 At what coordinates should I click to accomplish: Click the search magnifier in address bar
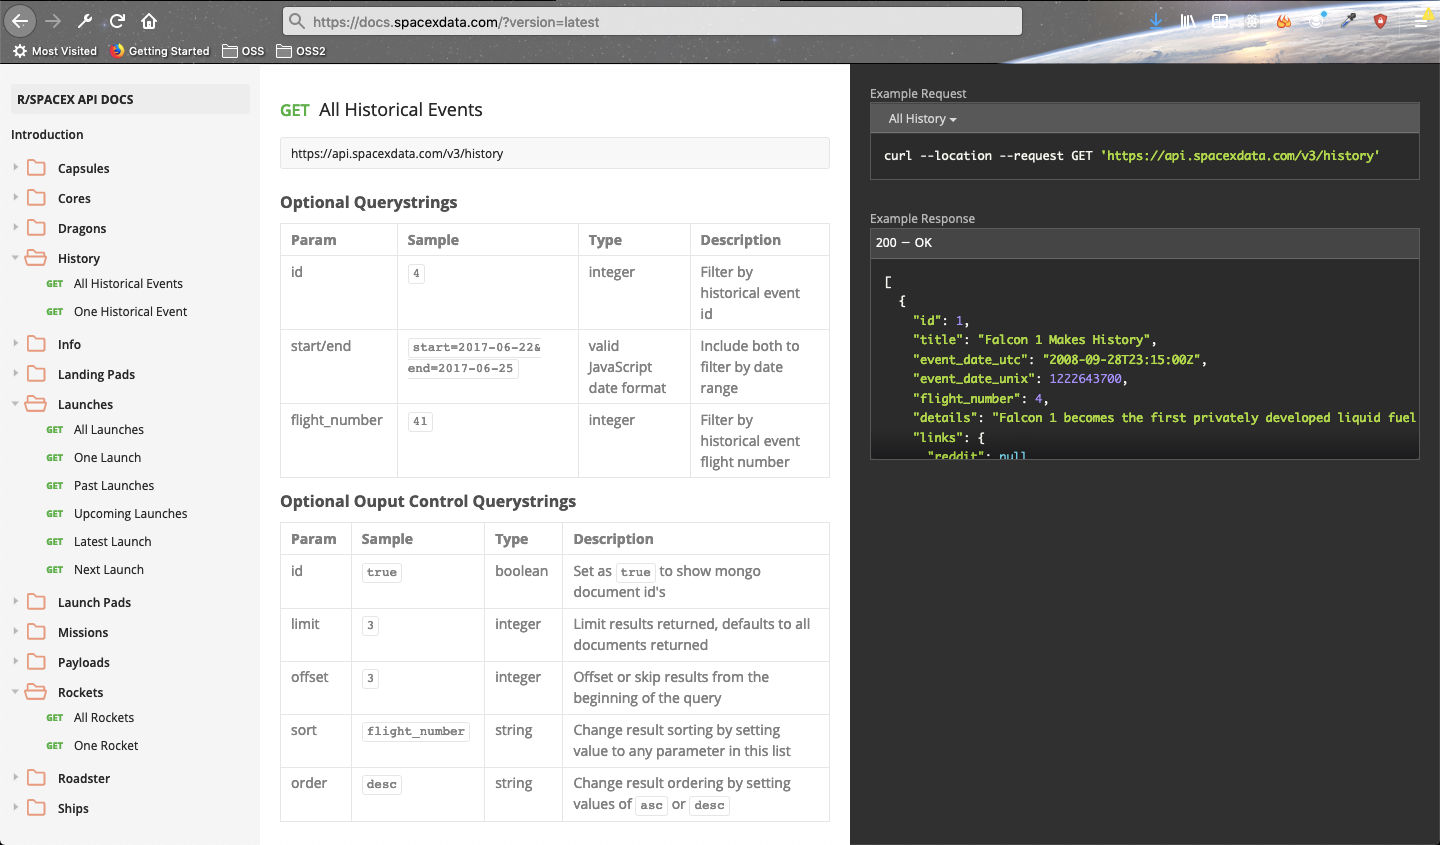click(296, 21)
